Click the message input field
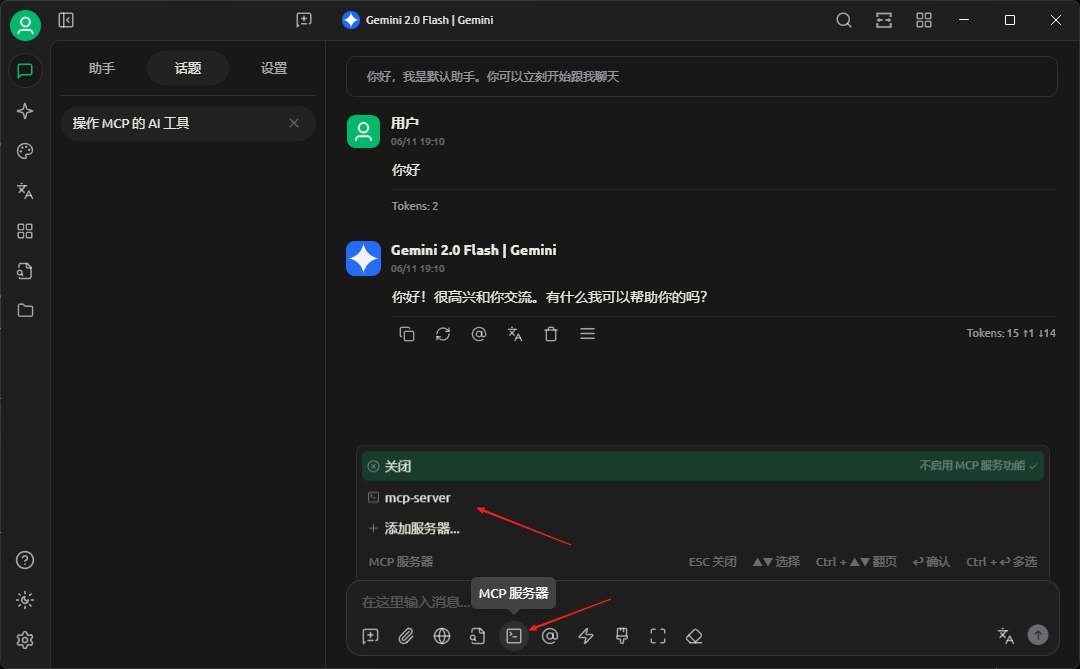1080x669 pixels. [x=702, y=602]
